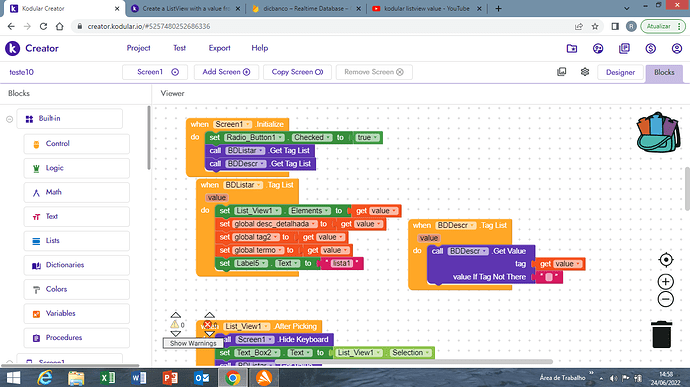This screenshot has height=387, width=690.
Task: Switch to the Designer view
Action: [620, 72]
